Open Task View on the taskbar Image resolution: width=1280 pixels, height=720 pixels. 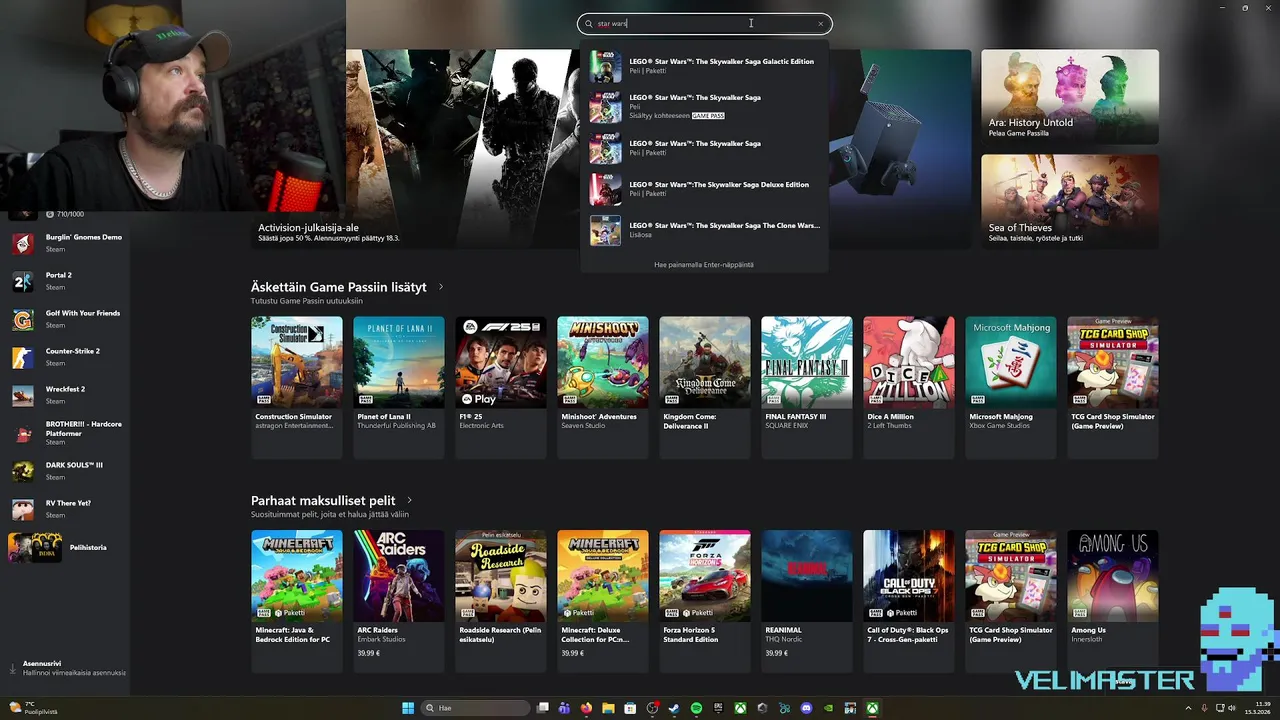(542, 708)
